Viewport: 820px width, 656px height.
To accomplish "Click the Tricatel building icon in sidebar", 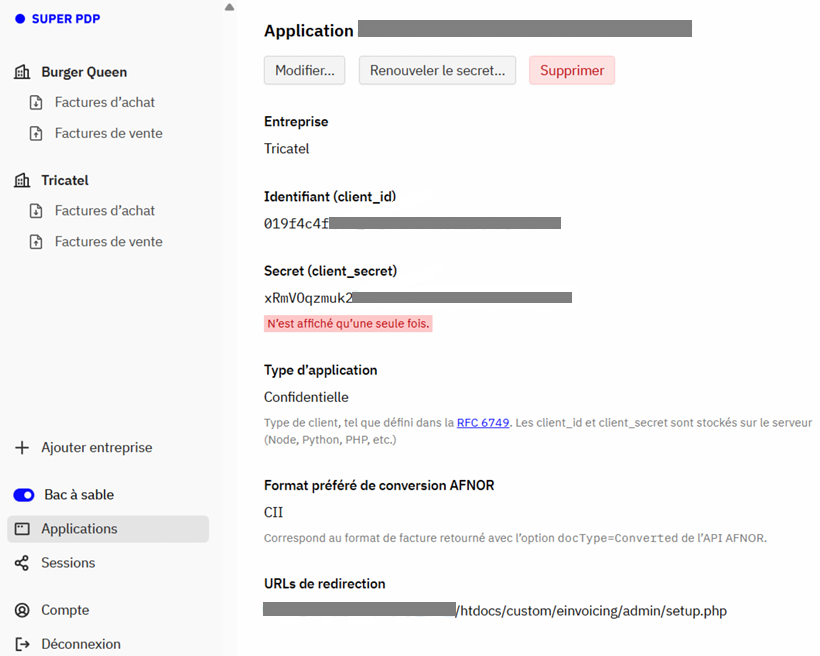I will pos(22,180).
